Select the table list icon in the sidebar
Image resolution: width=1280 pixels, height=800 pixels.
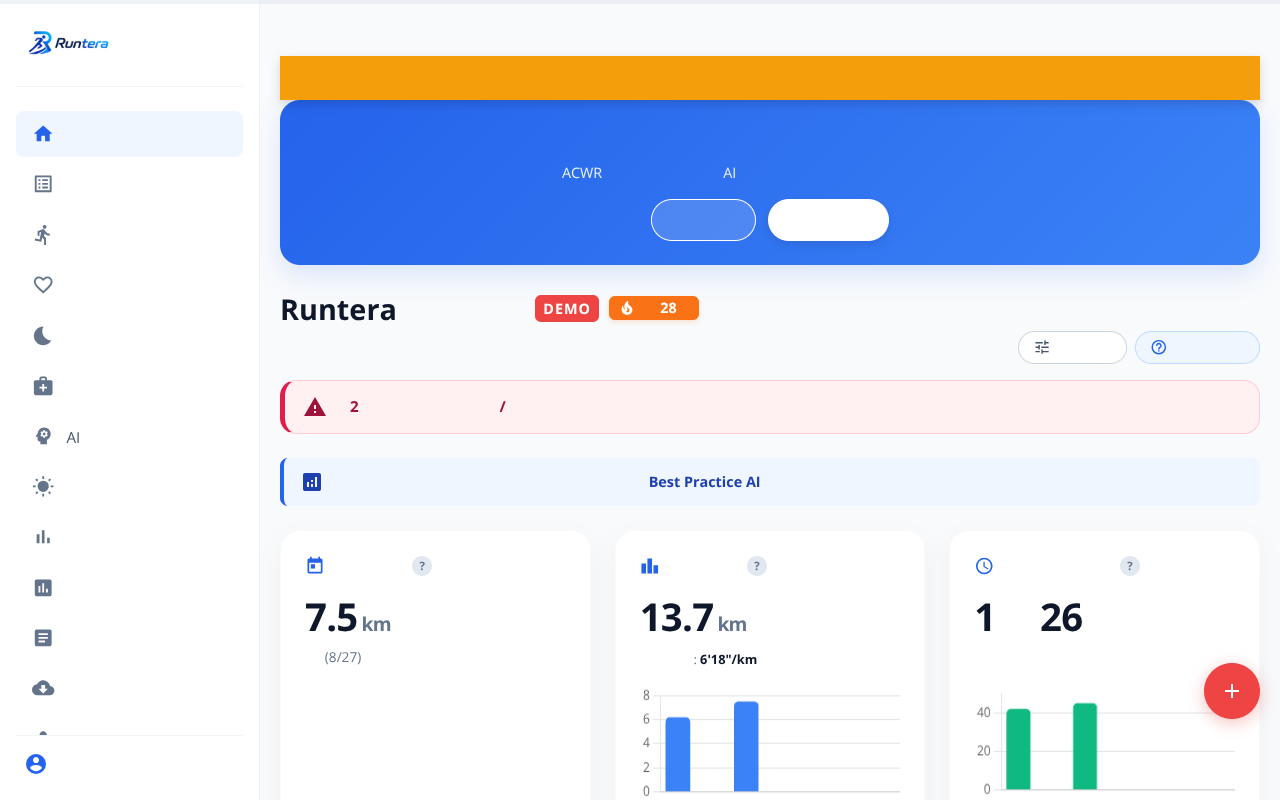coord(43,184)
